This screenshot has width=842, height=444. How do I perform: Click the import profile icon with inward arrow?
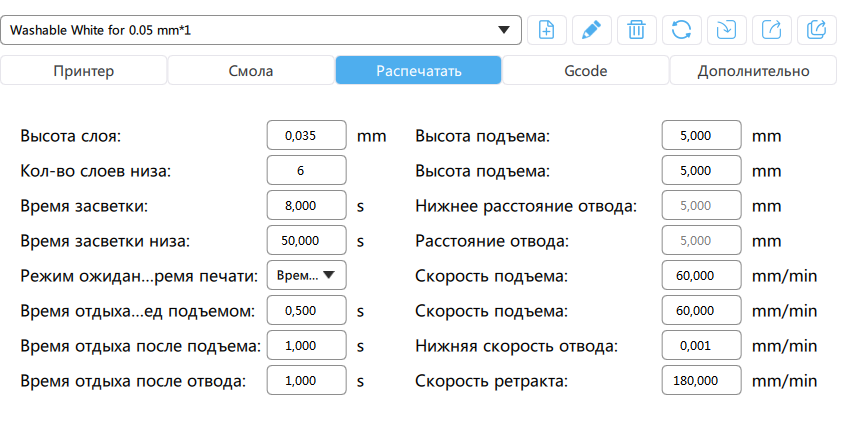tap(727, 30)
